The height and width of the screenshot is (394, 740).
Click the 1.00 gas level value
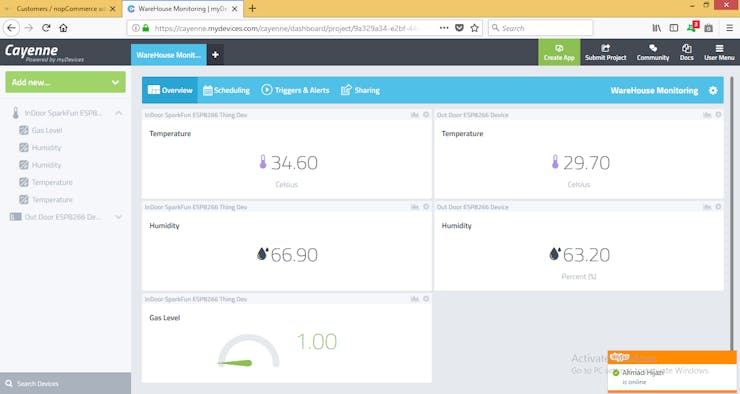[x=317, y=342]
